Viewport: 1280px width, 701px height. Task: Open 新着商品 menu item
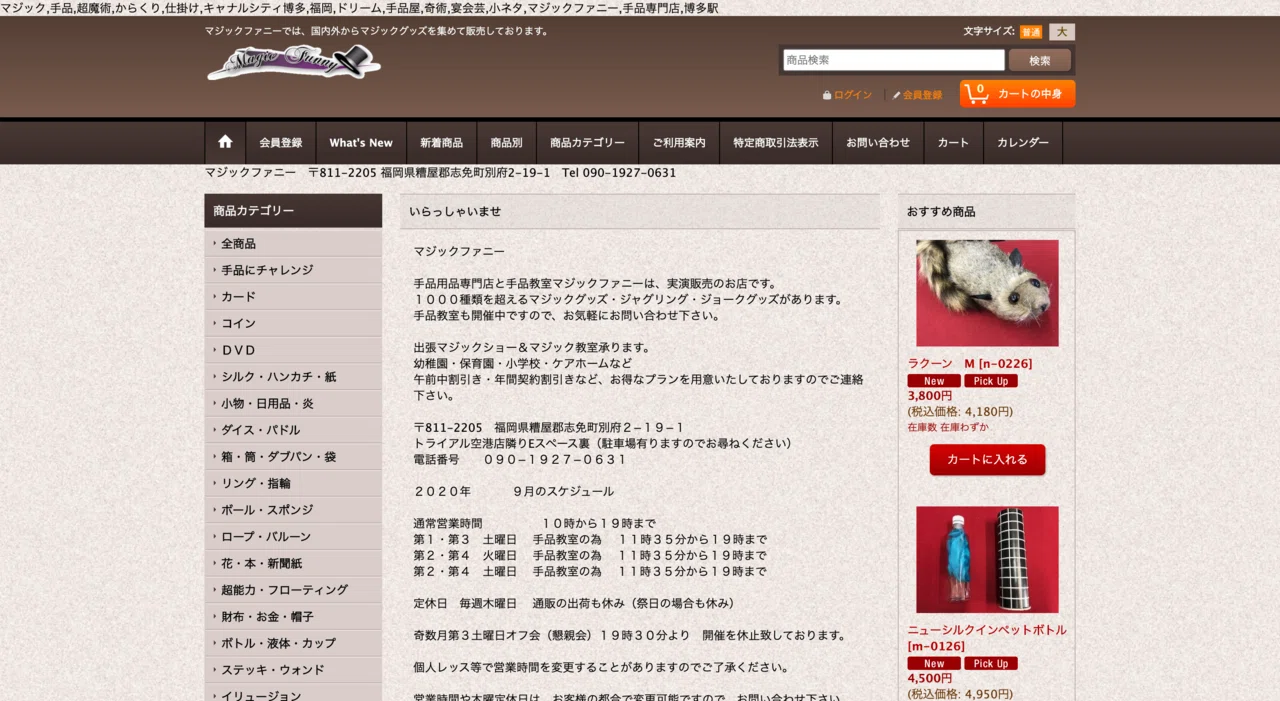pos(441,143)
